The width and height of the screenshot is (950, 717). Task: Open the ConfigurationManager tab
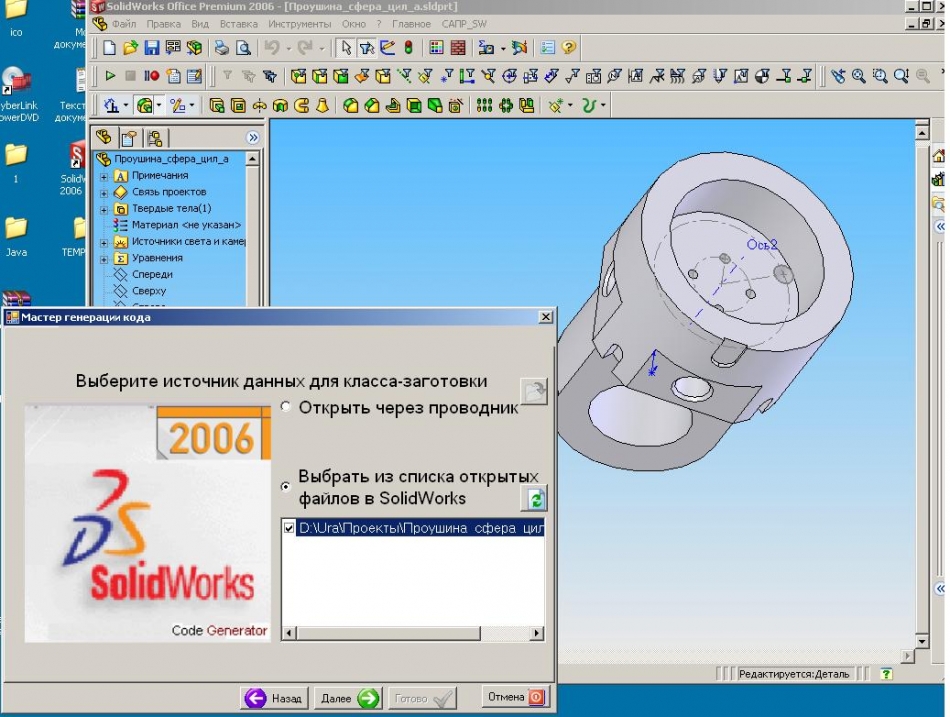(x=157, y=136)
